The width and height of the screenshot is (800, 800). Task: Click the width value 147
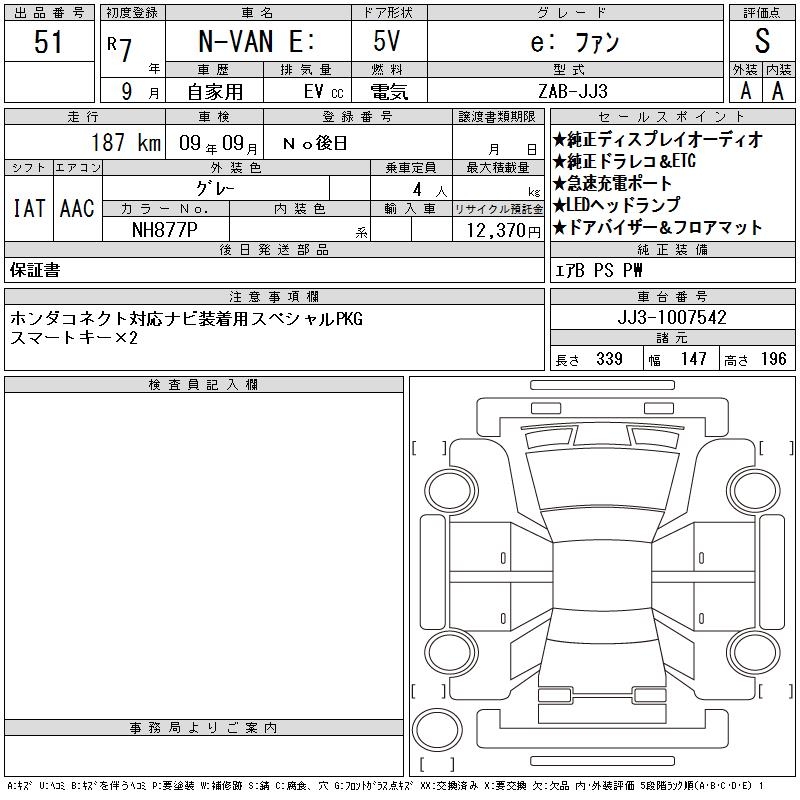(x=693, y=359)
